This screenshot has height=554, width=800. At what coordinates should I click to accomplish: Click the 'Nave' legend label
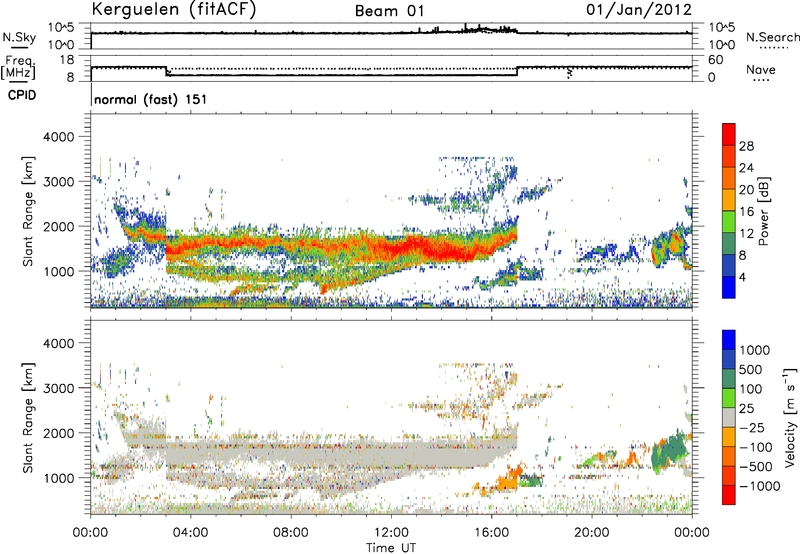[x=761, y=70]
